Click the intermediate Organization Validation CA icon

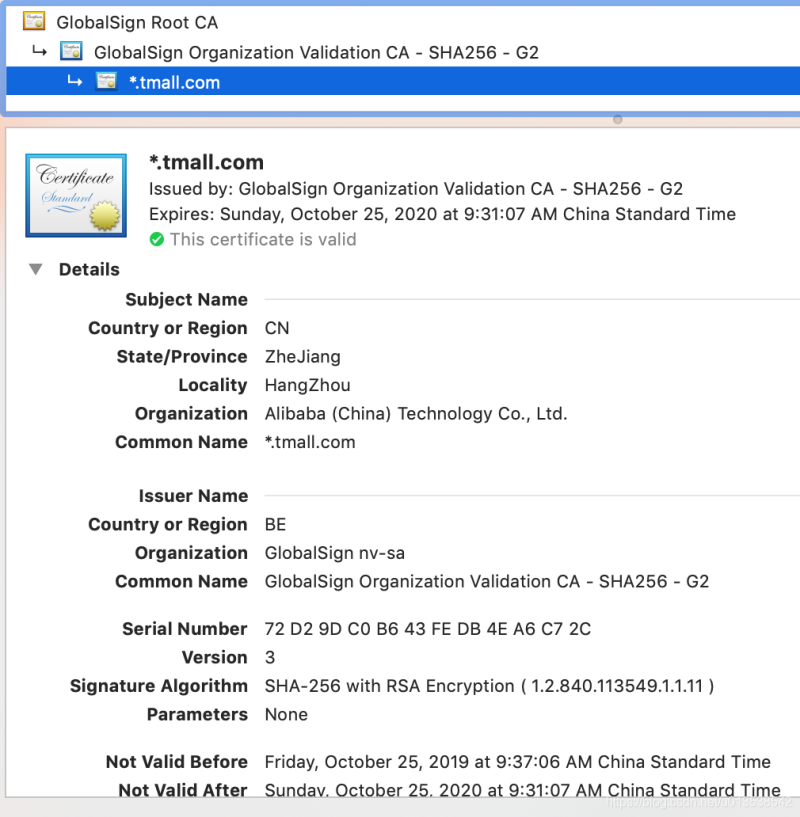coord(71,51)
